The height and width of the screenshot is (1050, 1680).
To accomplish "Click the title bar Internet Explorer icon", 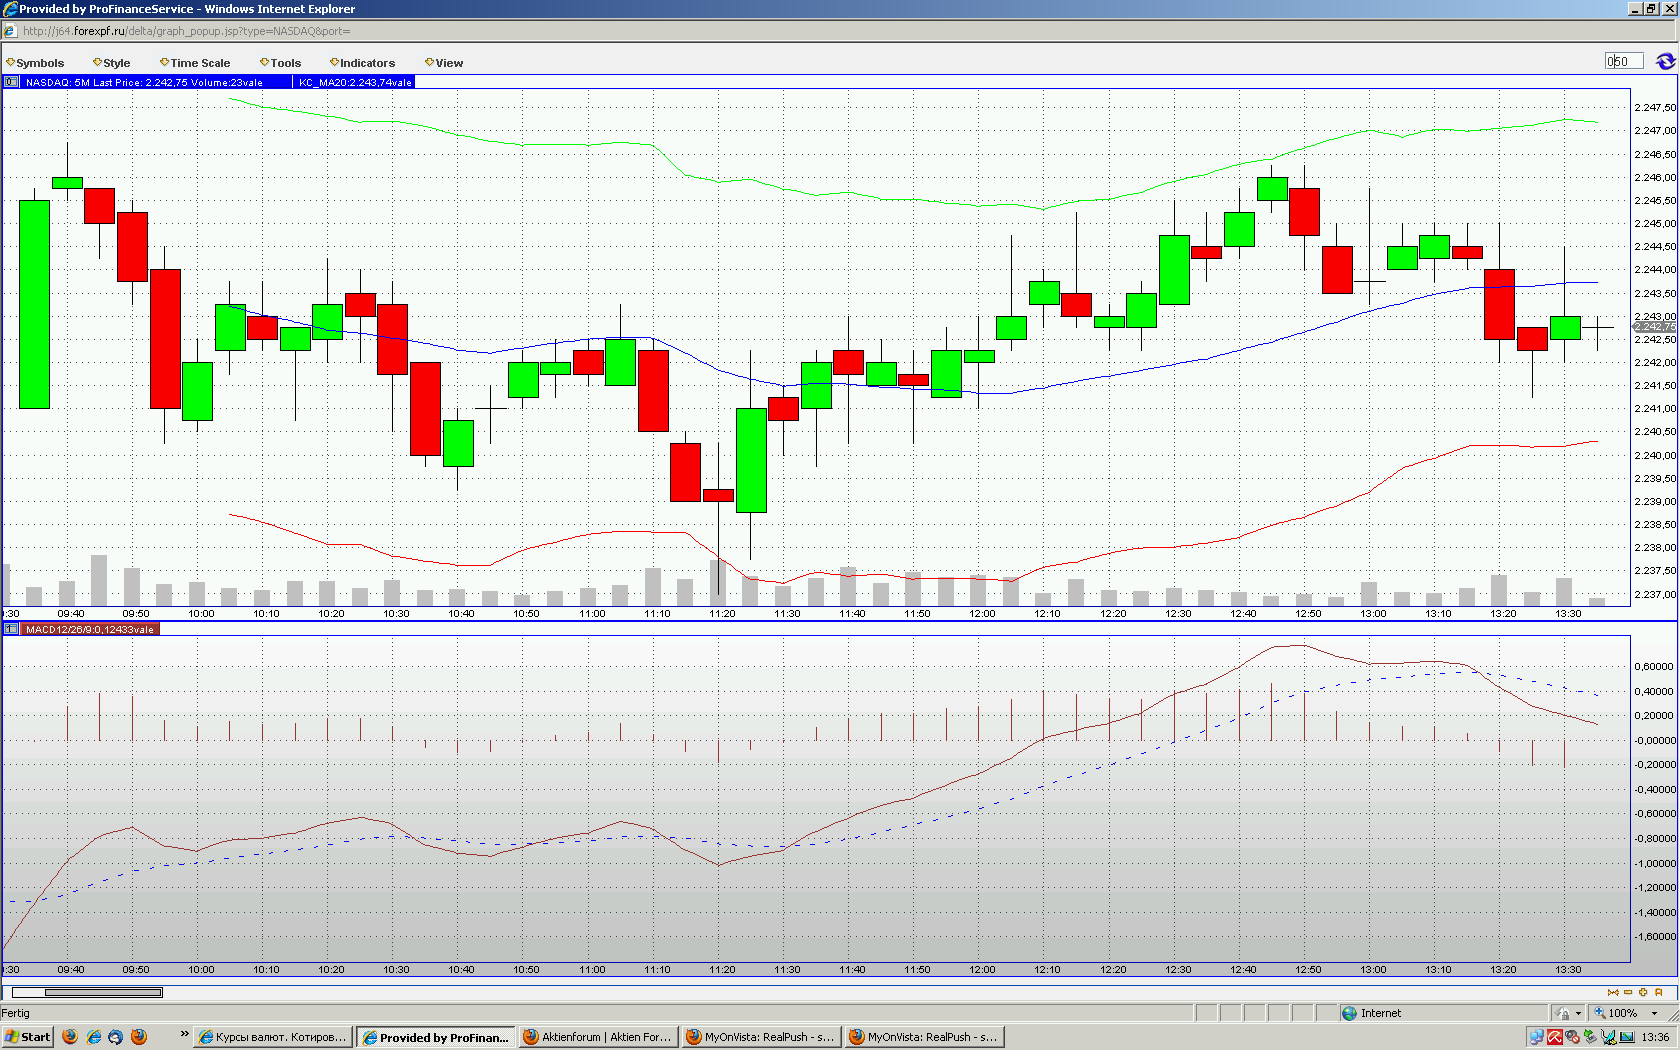I will 10,9.
